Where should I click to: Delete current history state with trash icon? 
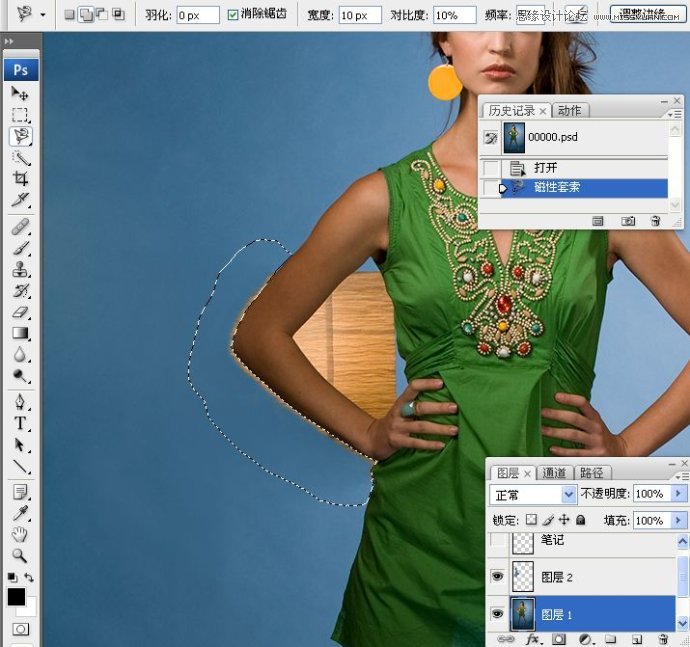tap(656, 221)
